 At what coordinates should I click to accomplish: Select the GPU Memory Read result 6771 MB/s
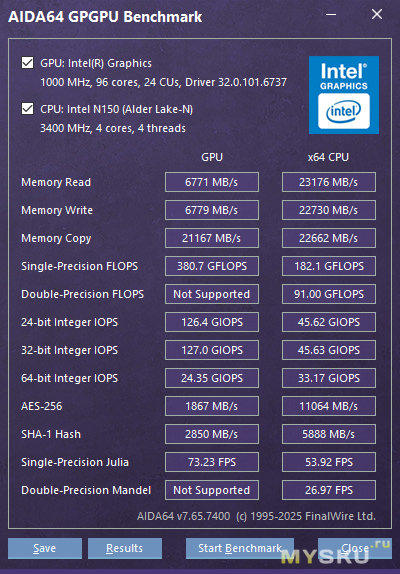[212, 182]
